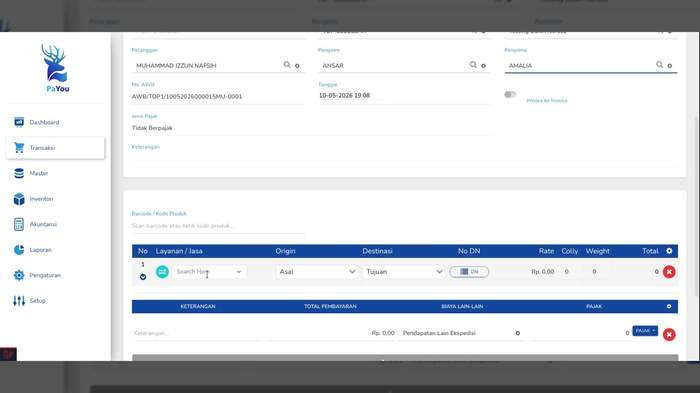Click the Layanan / Jasa column header
Image resolution: width=700 pixels, height=393 pixels.
(179, 251)
